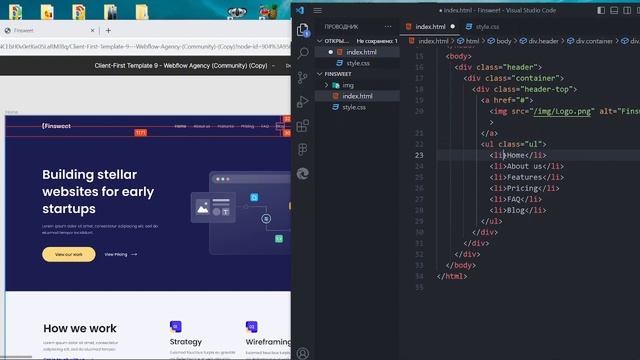
Task: Click the <div class="header-top"> line
Action: pos(524,89)
